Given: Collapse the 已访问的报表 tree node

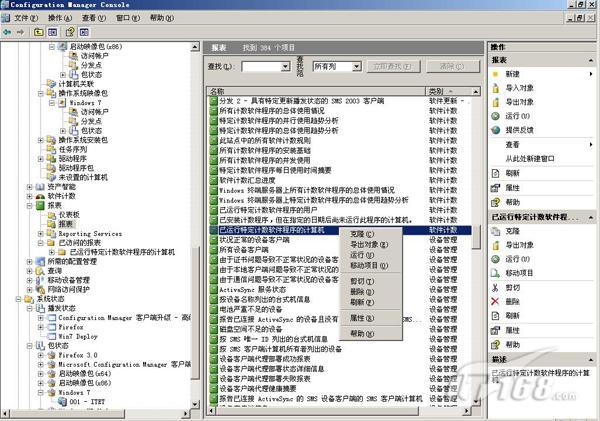Looking at the screenshot, I should (x=41, y=243).
